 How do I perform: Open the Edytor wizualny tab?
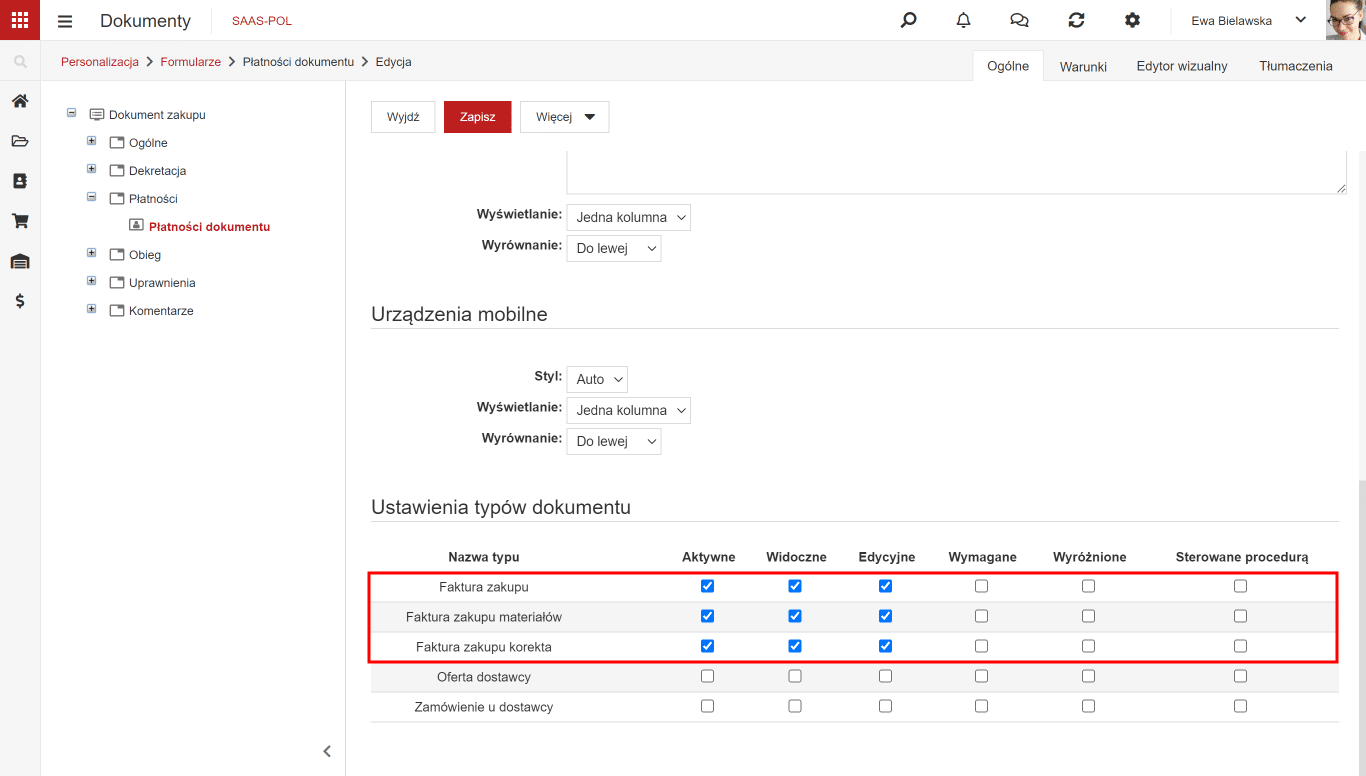1182,66
